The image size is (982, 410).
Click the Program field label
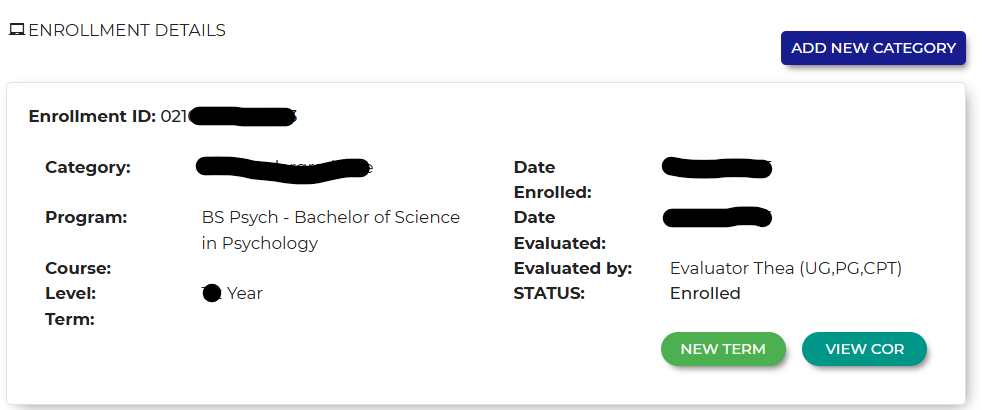[86, 217]
